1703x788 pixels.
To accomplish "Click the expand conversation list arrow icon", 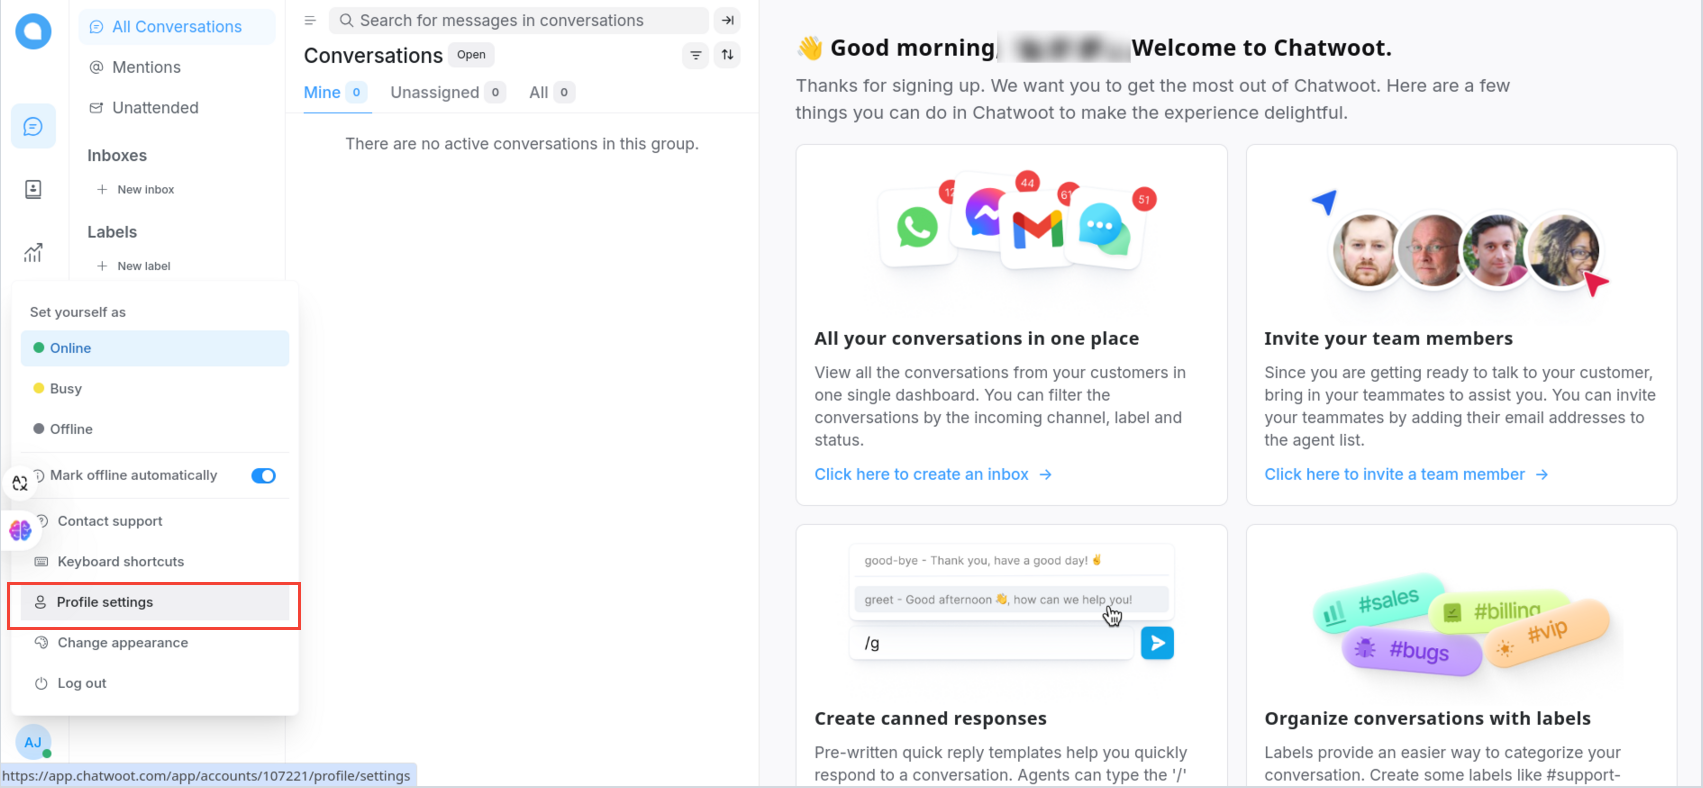I will pyautogui.click(x=728, y=20).
